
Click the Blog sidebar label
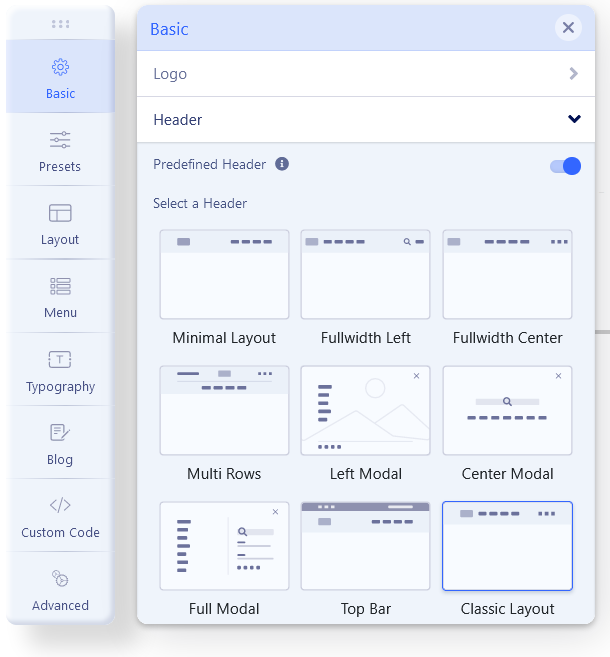(x=60, y=460)
